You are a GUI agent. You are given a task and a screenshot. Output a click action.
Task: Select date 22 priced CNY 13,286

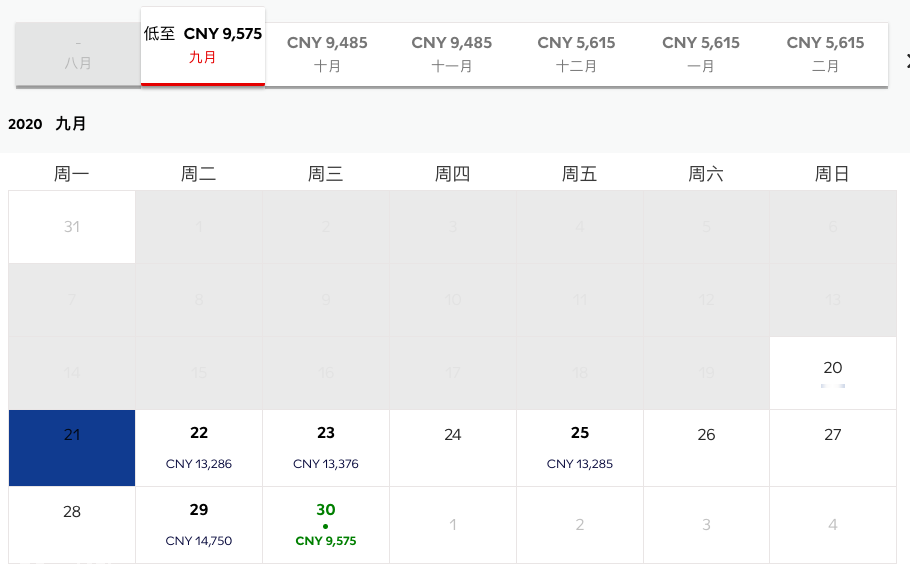pyautogui.click(x=199, y=448)
